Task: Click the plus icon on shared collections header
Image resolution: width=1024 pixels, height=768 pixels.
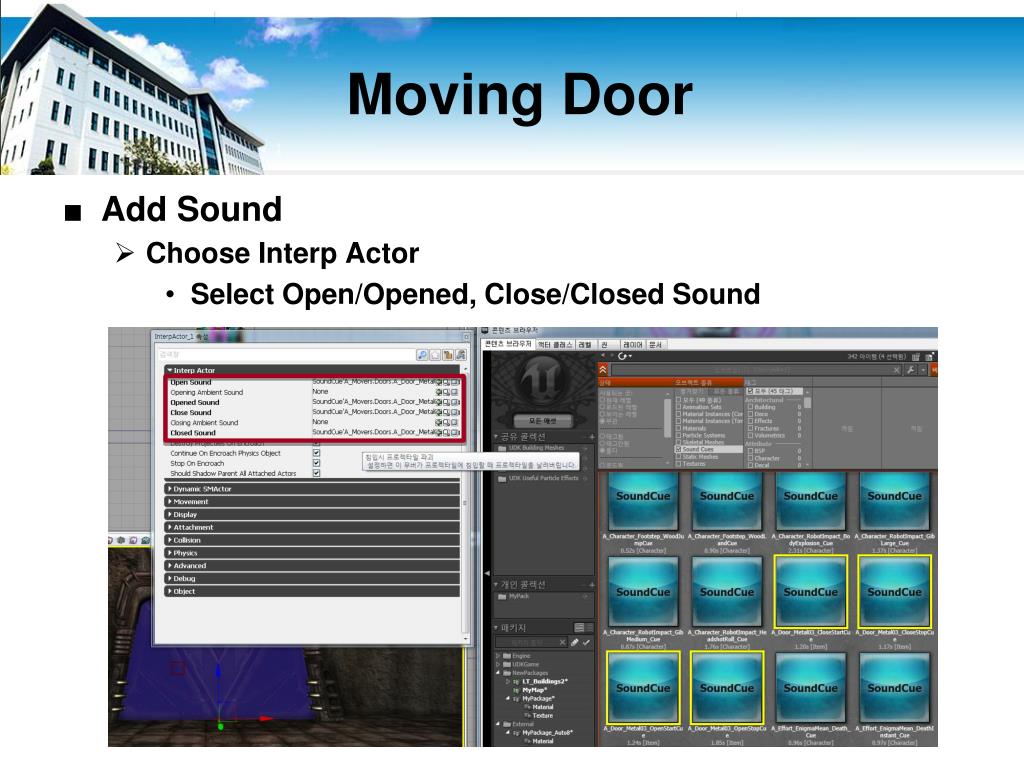Action: (x=591, y=437)
